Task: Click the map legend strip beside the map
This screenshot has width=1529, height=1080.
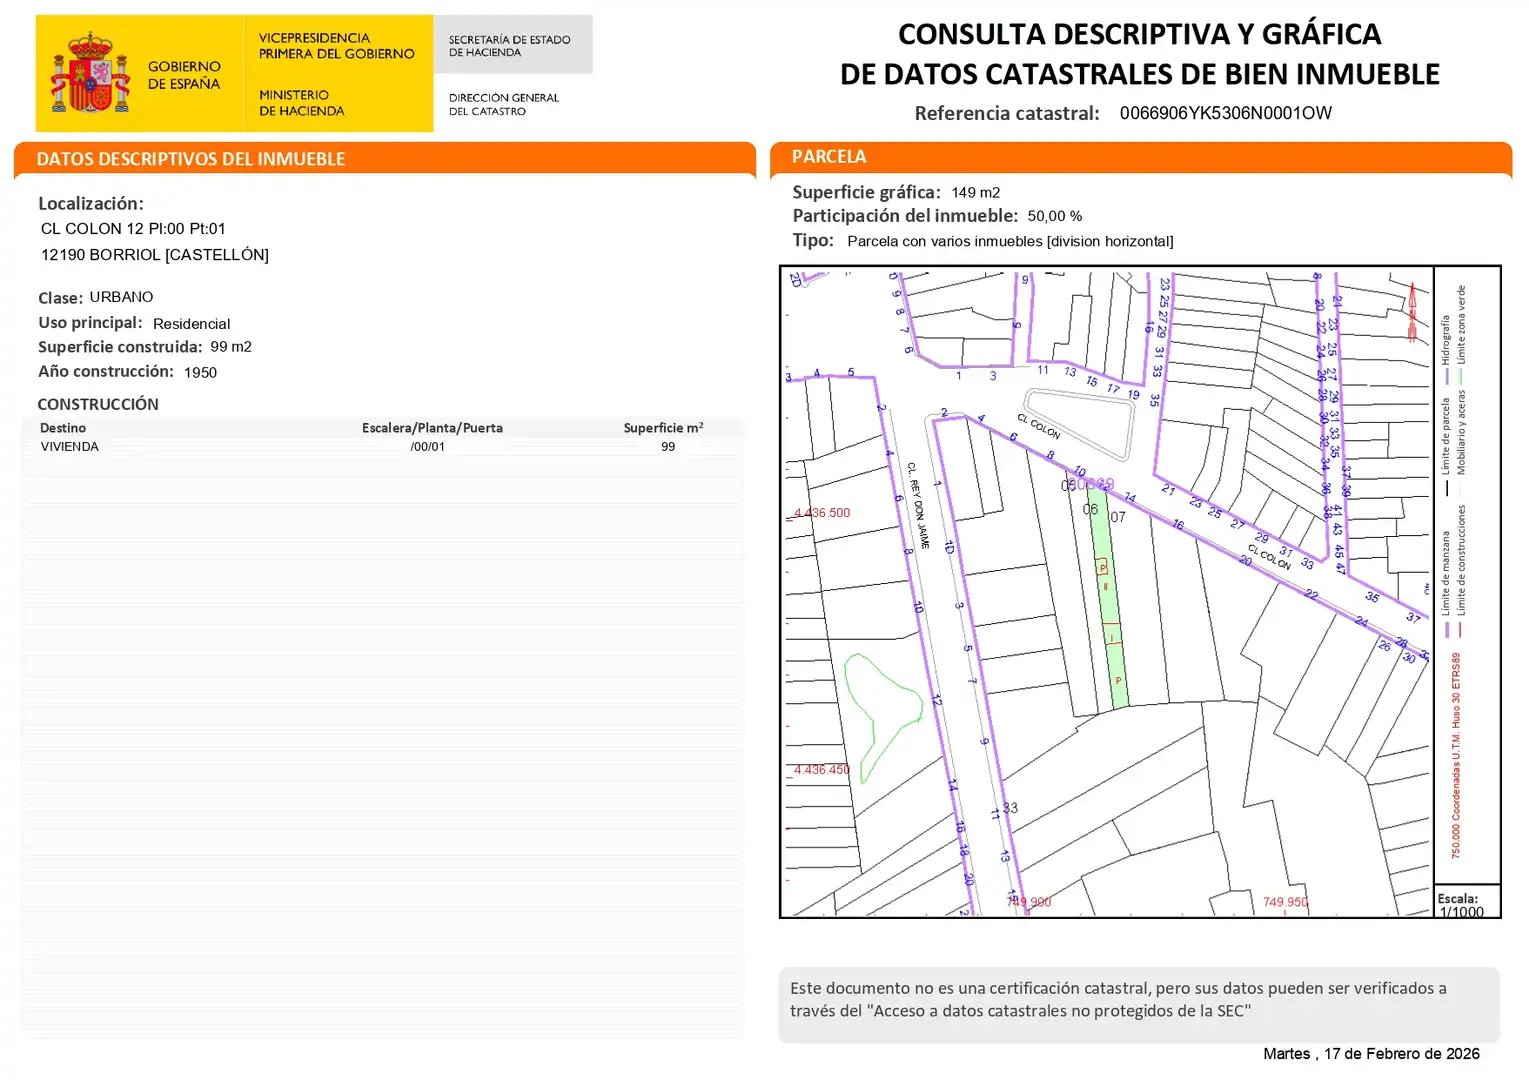Action: coord(1466,570)
